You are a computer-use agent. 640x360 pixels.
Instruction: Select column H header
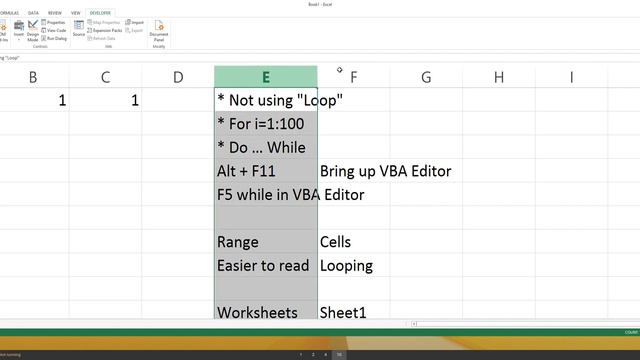(499, 77)
